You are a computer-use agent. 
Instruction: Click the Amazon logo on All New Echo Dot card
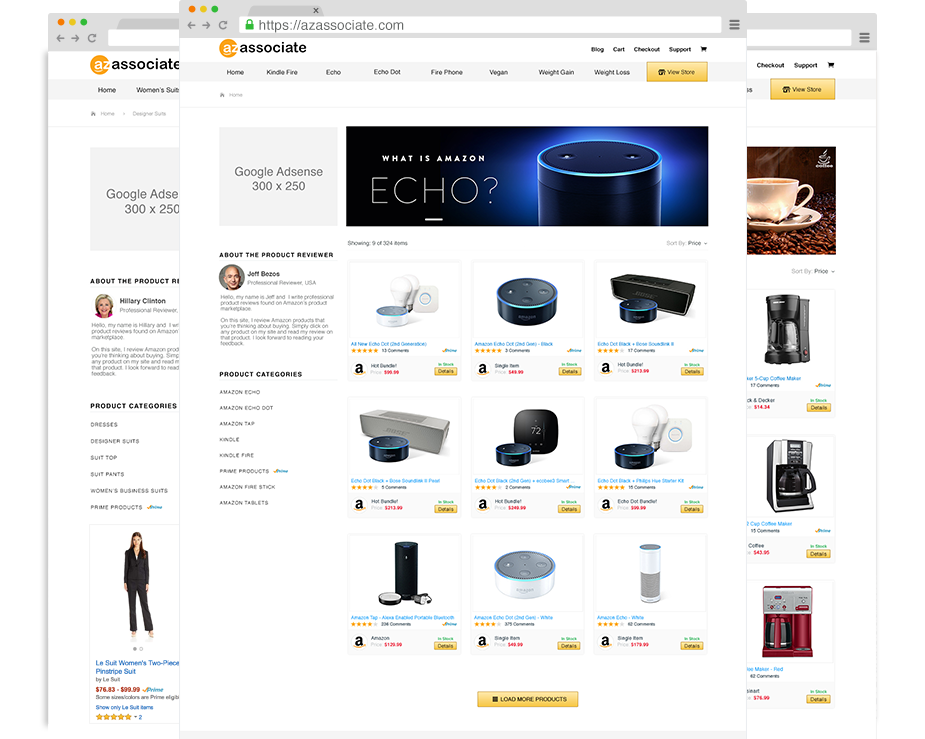tap(359, 368)
